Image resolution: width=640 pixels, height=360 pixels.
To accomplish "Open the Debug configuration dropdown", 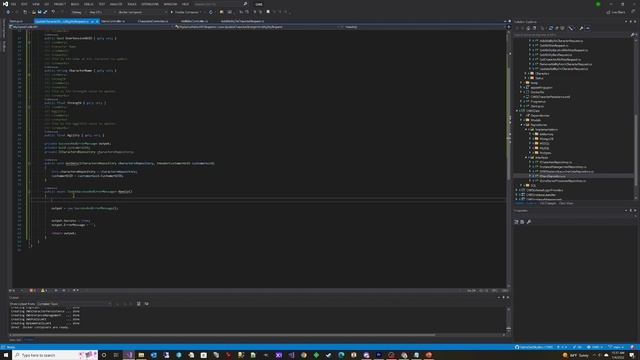I will (x=78, y=12).
